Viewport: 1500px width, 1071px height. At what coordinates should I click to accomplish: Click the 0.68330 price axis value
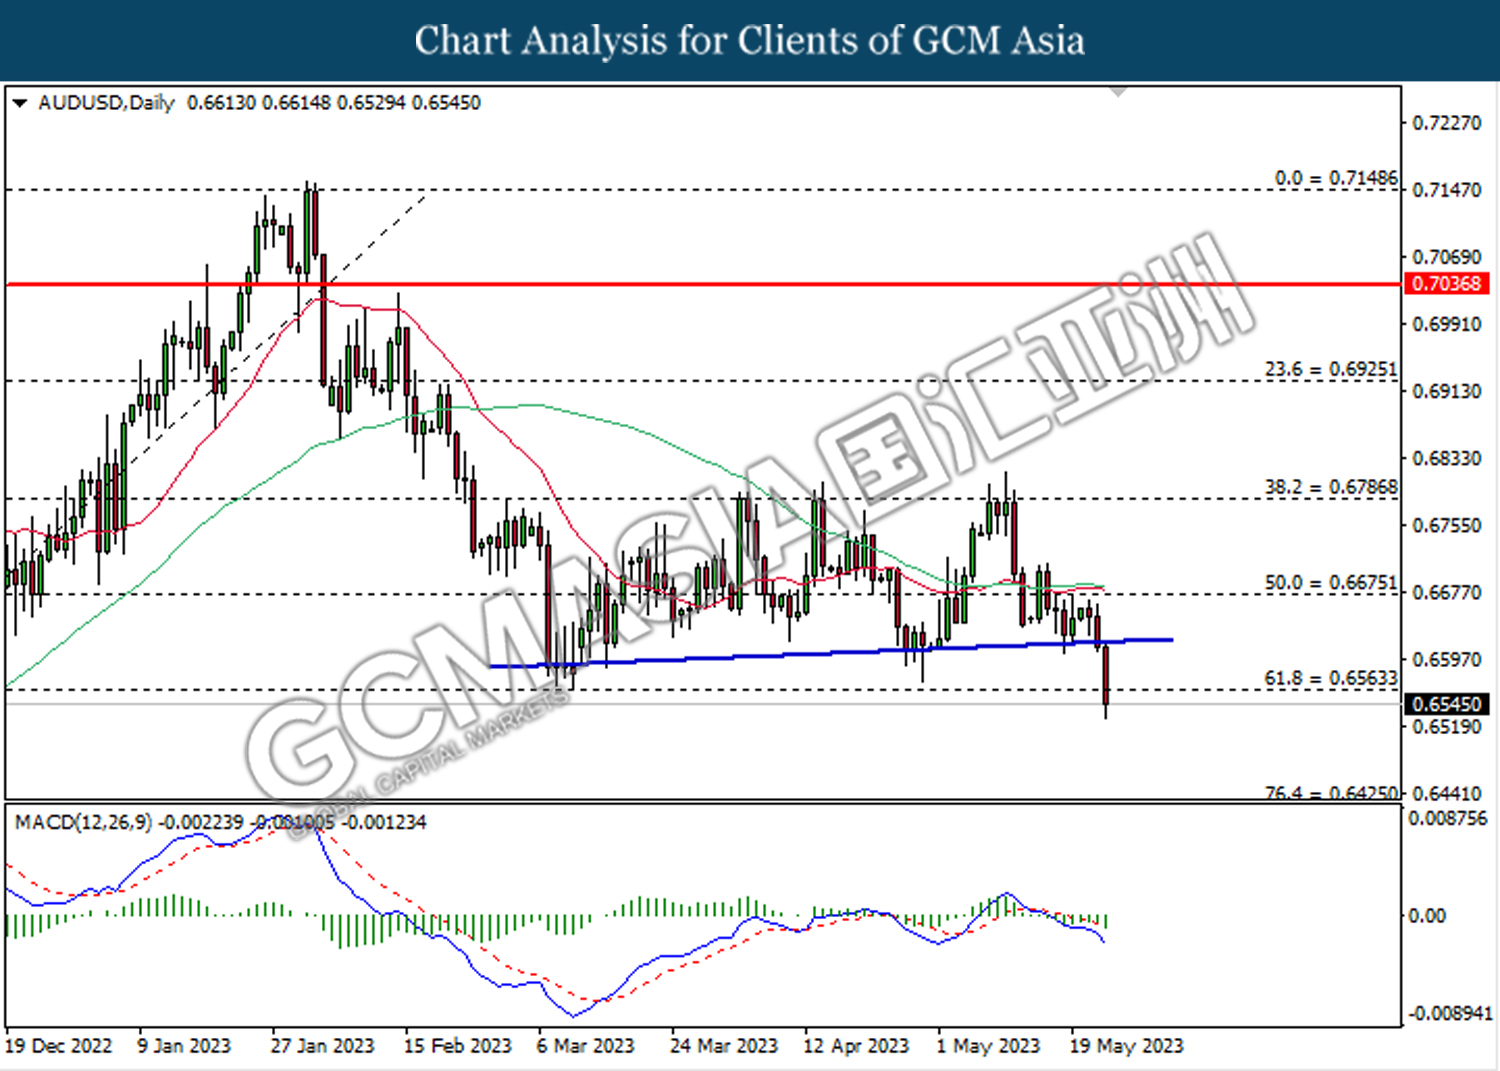pos(1446,458)
